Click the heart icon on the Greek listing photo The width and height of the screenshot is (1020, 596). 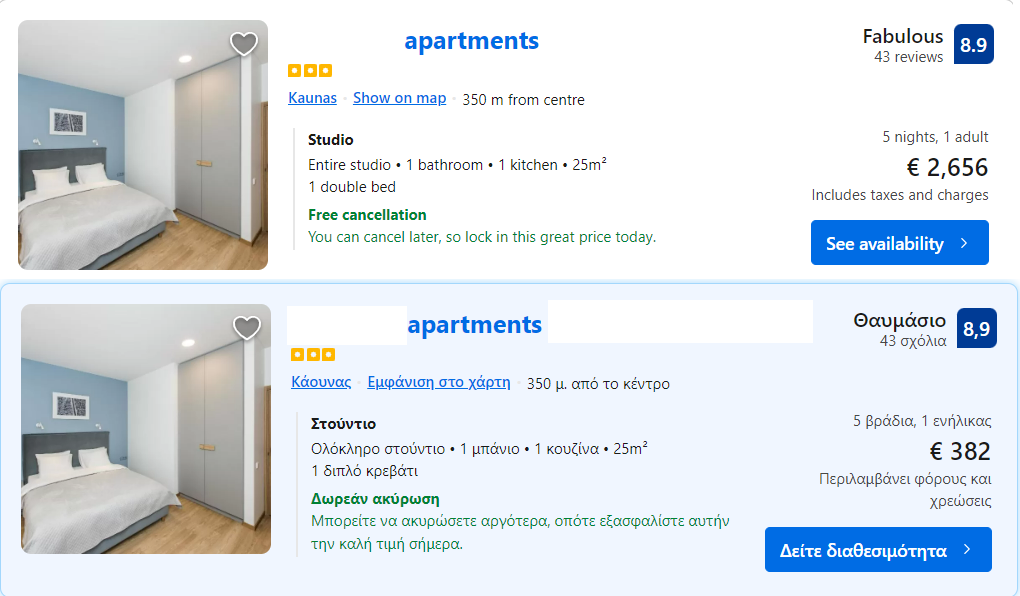click(246, 328)
